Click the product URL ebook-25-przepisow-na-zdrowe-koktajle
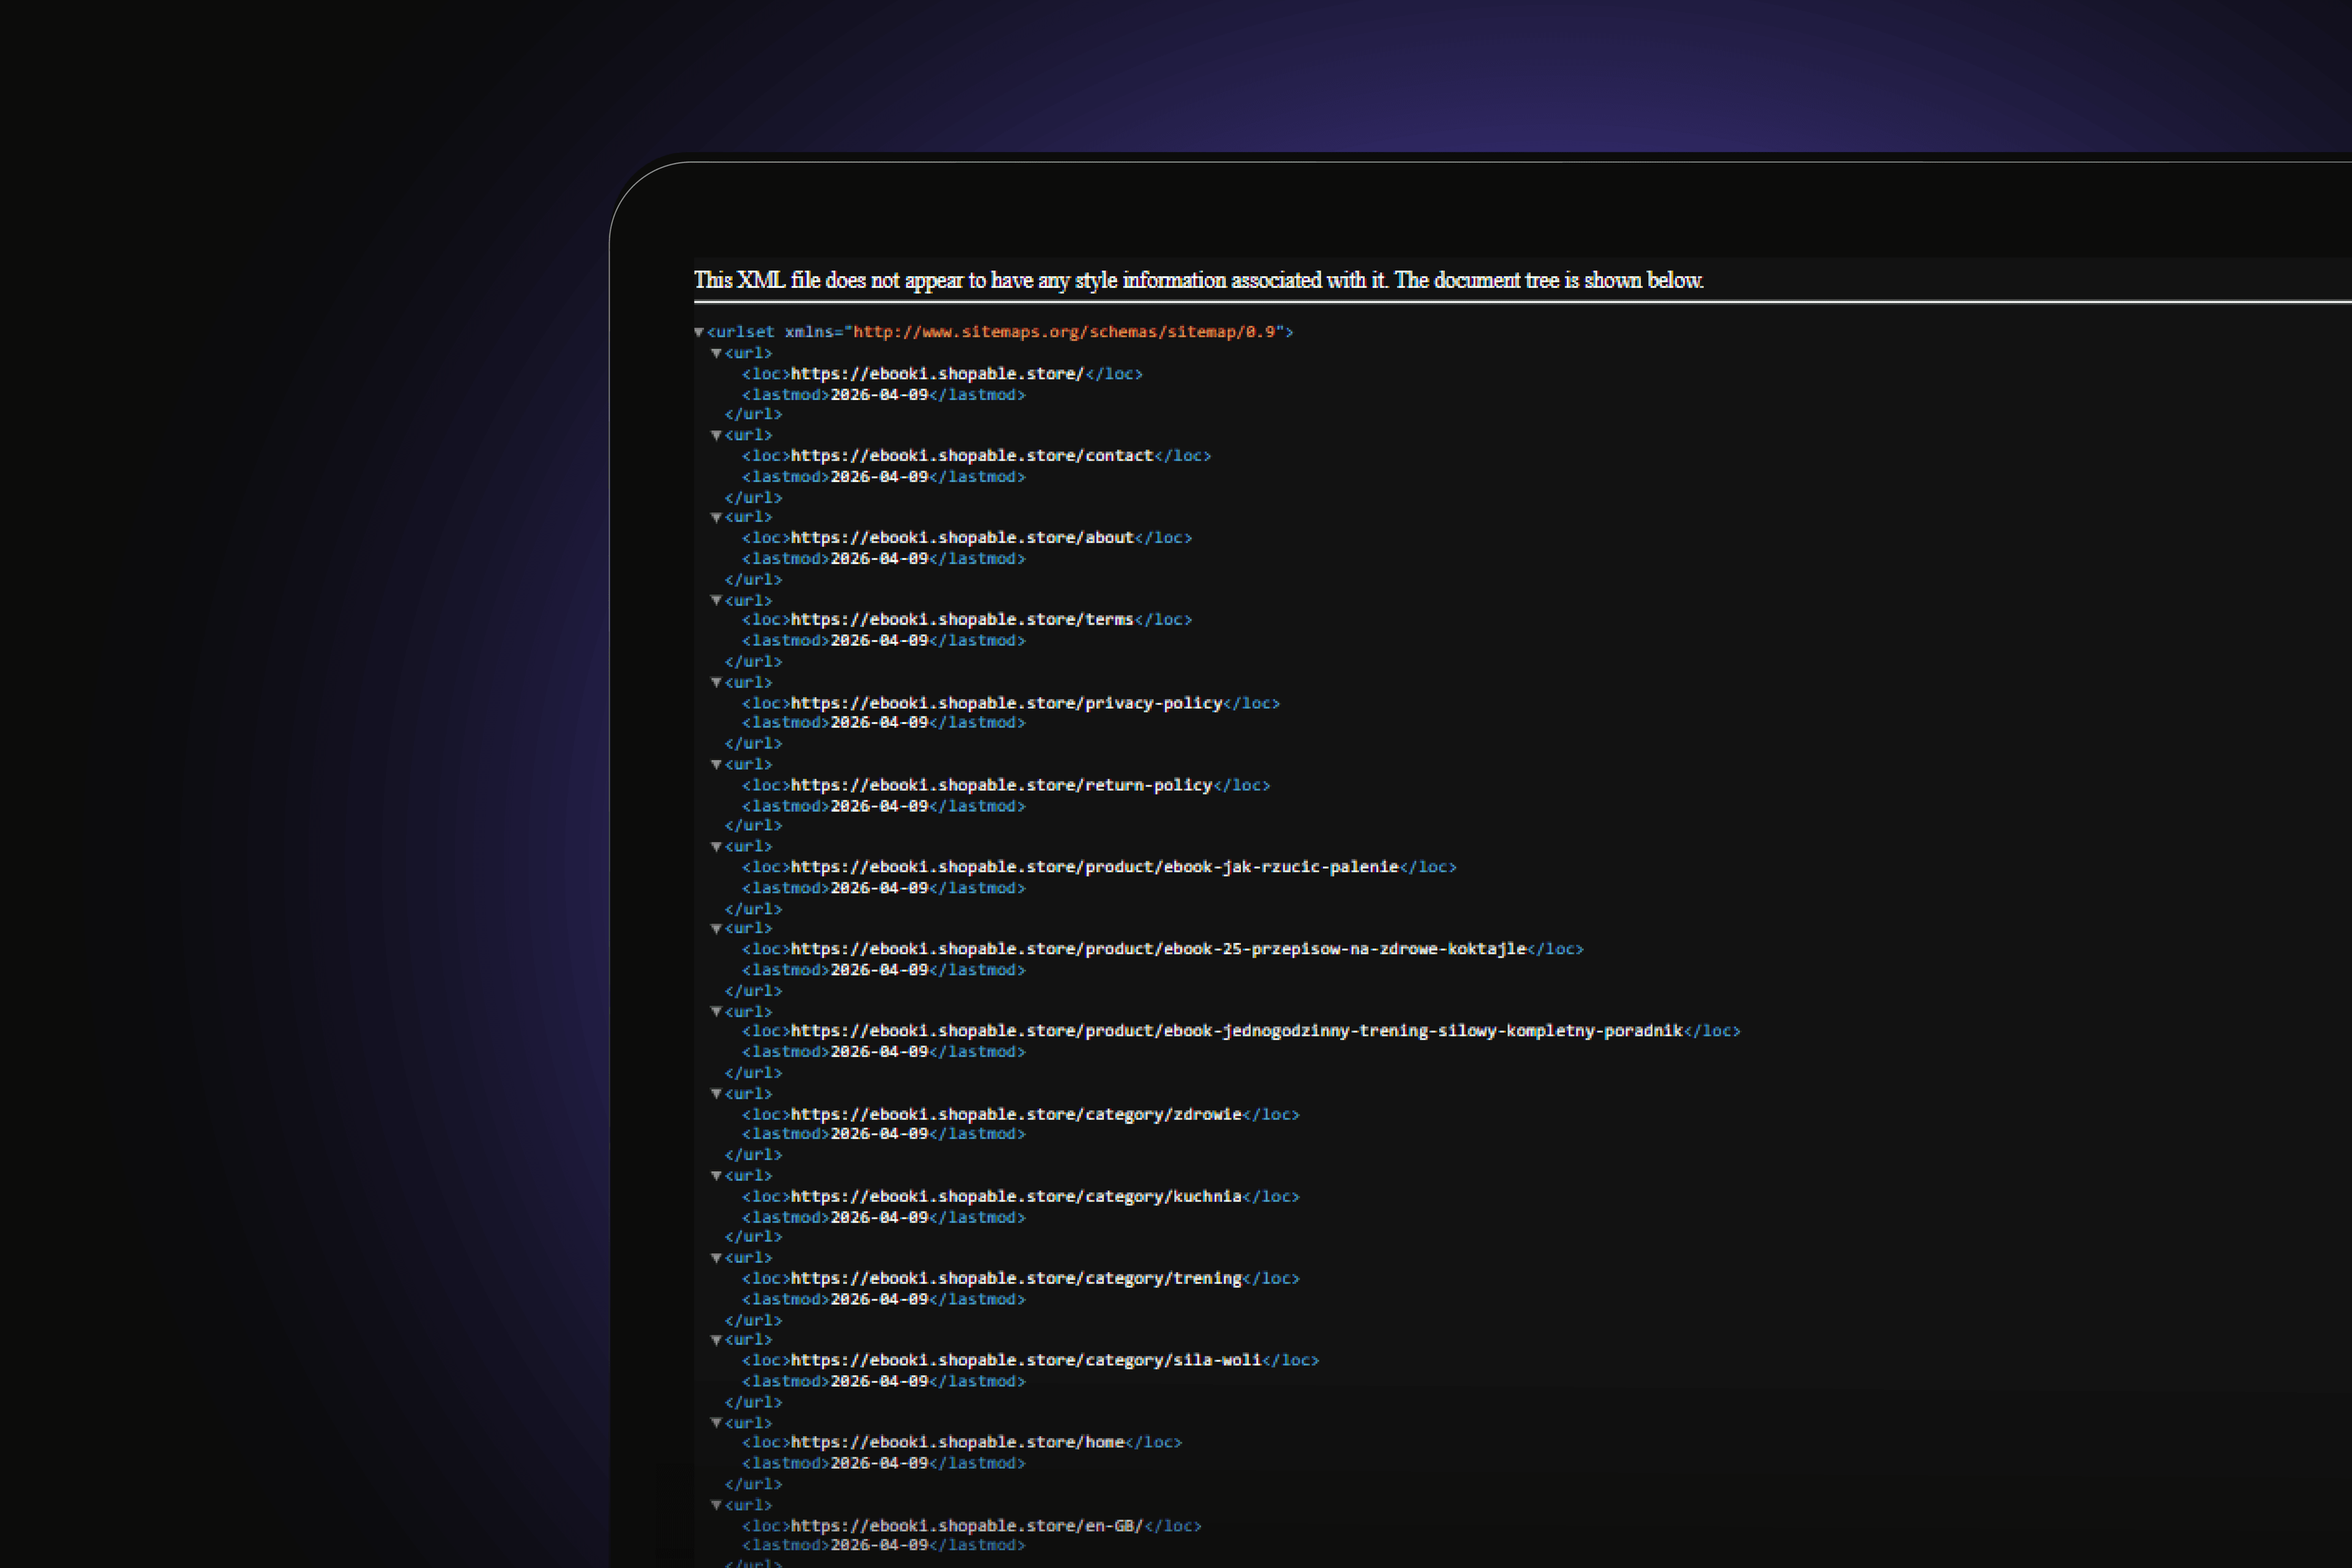 click(1158, 949)
